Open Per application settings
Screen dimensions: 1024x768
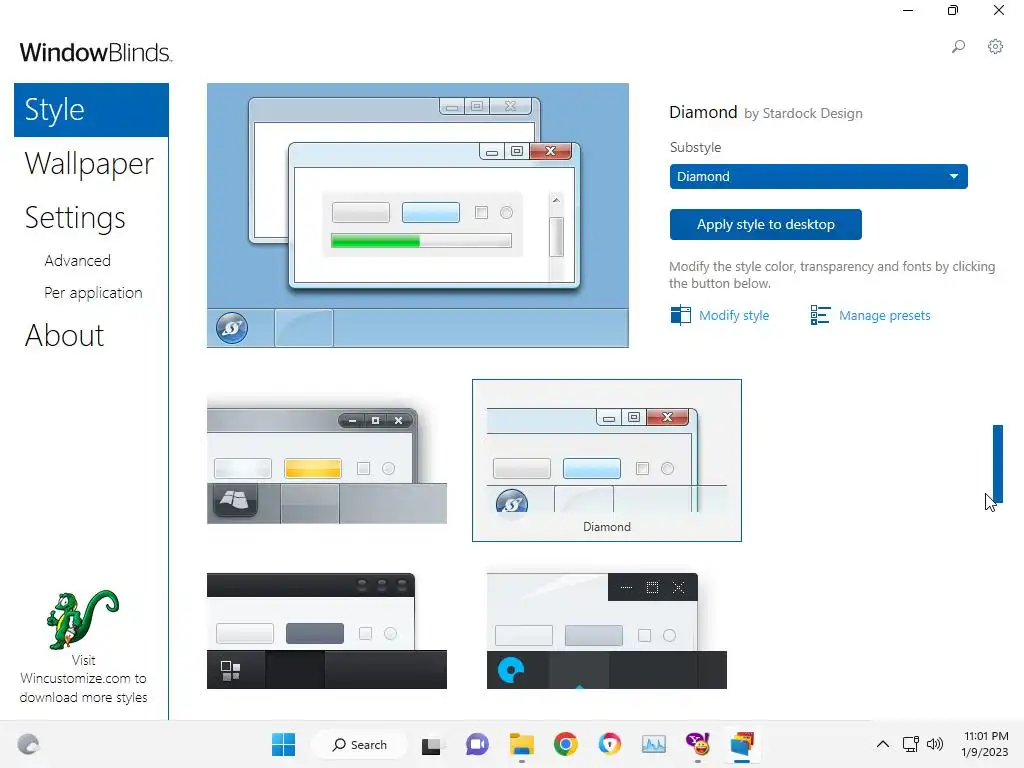pyautogui.click(x=93, y=293)
